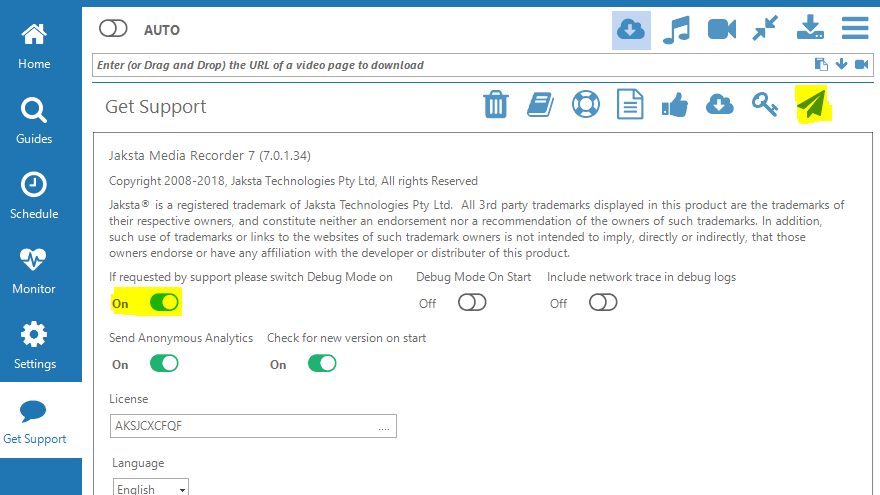Open the Monitor section

(34, 271)
